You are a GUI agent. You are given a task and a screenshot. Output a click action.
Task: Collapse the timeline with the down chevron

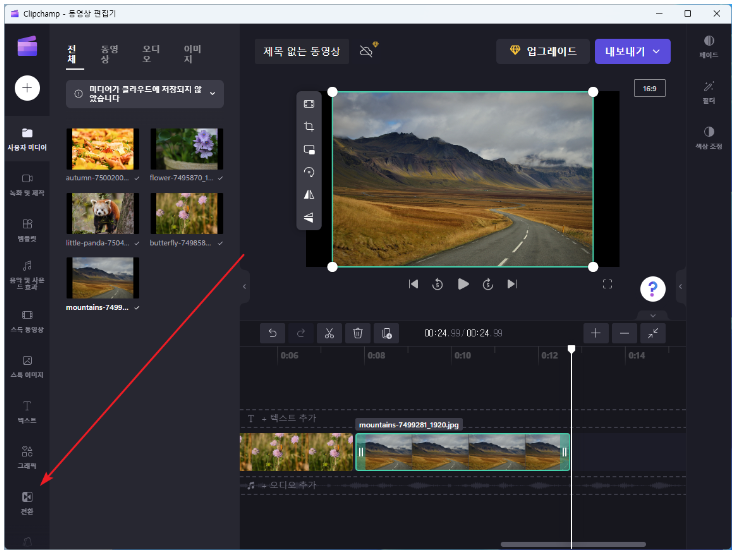(653, 315)
